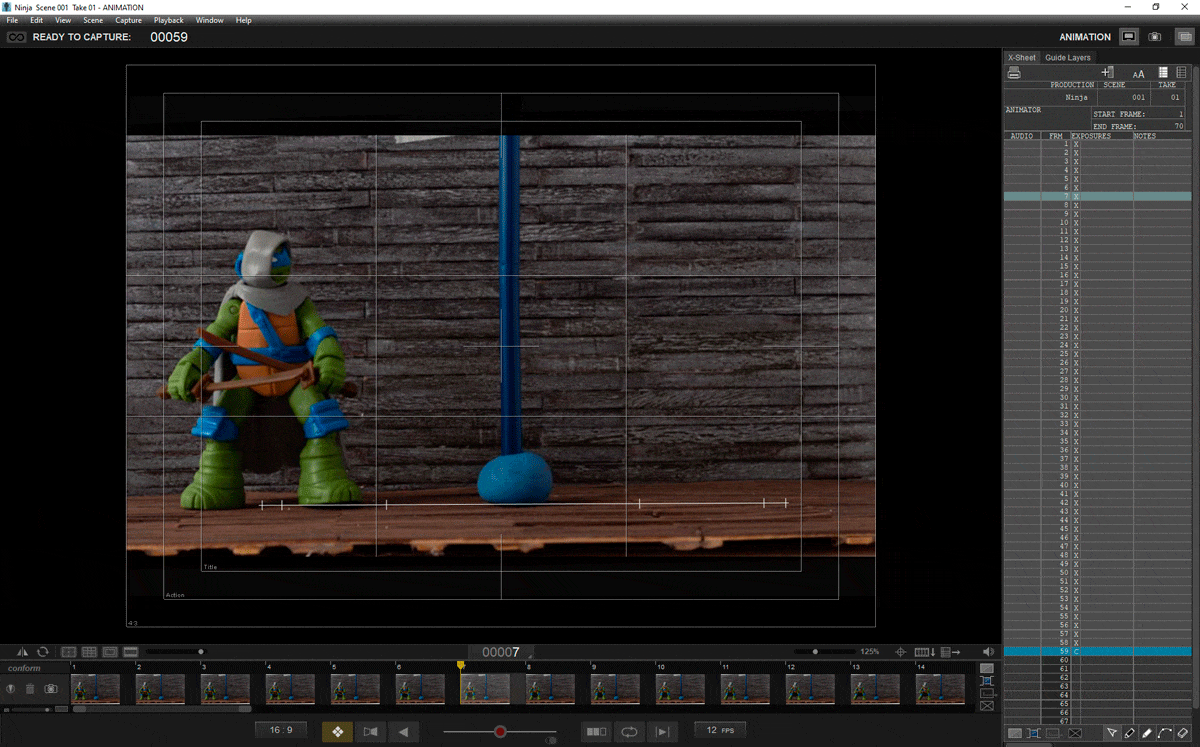This screenshot has height=747, width=1200.
Task: Select the pencil drawing tool
Action: 1129,733
